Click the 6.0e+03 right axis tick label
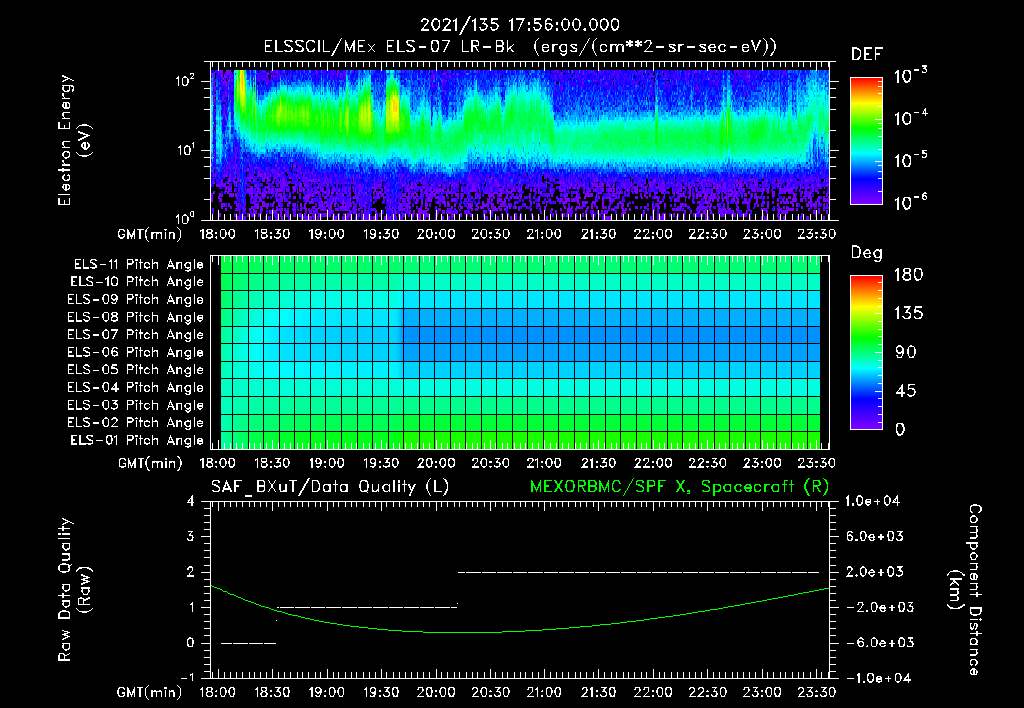Image resolution: width=1024 pixels, height=708 pixels. pyautogui.click(x=874, y=536)
